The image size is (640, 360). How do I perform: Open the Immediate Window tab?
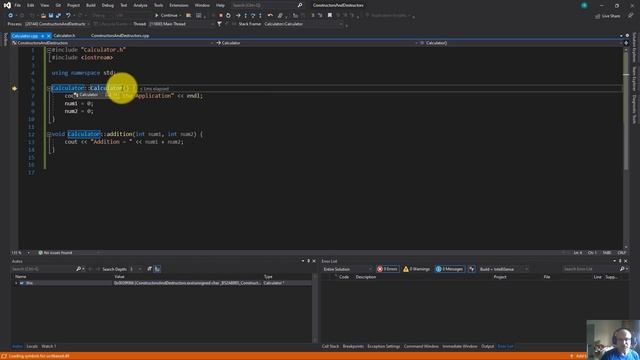[x=460, y=346]
